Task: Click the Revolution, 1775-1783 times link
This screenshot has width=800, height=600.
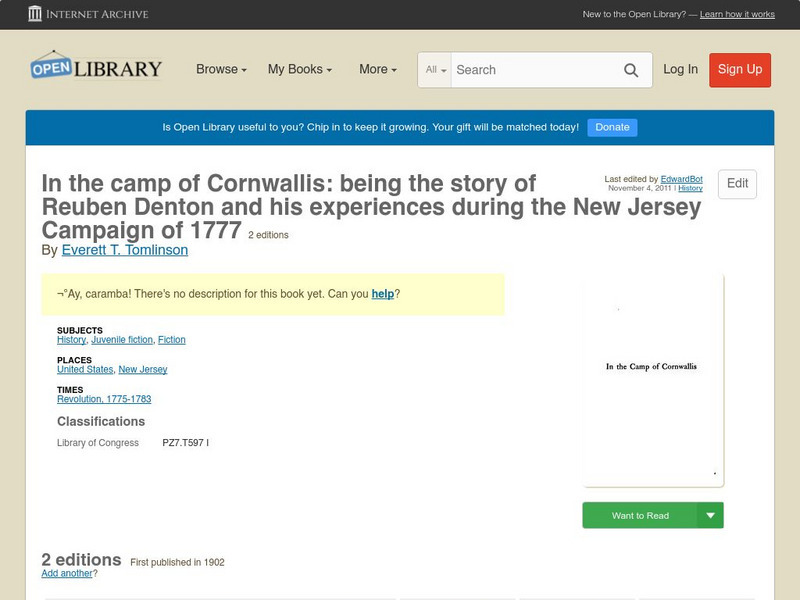Action: coord(104,400)
